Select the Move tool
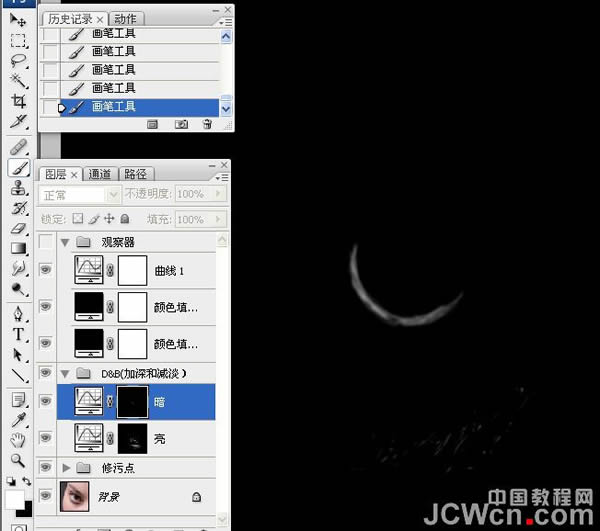Image resolution: width=600 pixels, height=531 pixels. point(18,20)
